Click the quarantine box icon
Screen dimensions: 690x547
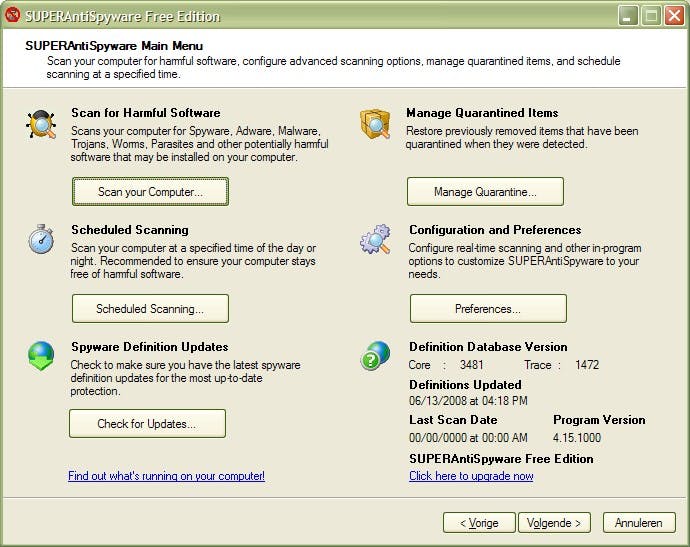[375, 124]
